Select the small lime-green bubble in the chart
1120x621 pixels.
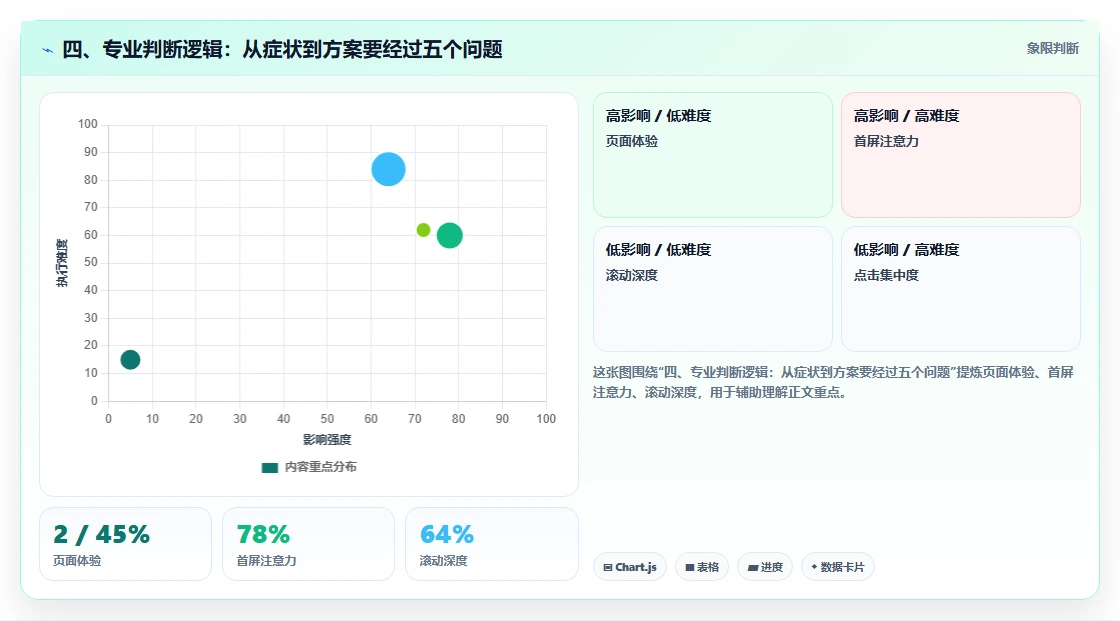coord(424,230)
